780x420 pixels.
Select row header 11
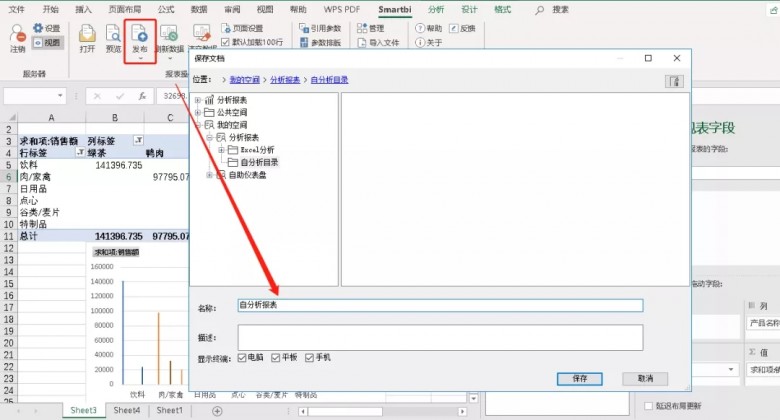click(8, 236)
